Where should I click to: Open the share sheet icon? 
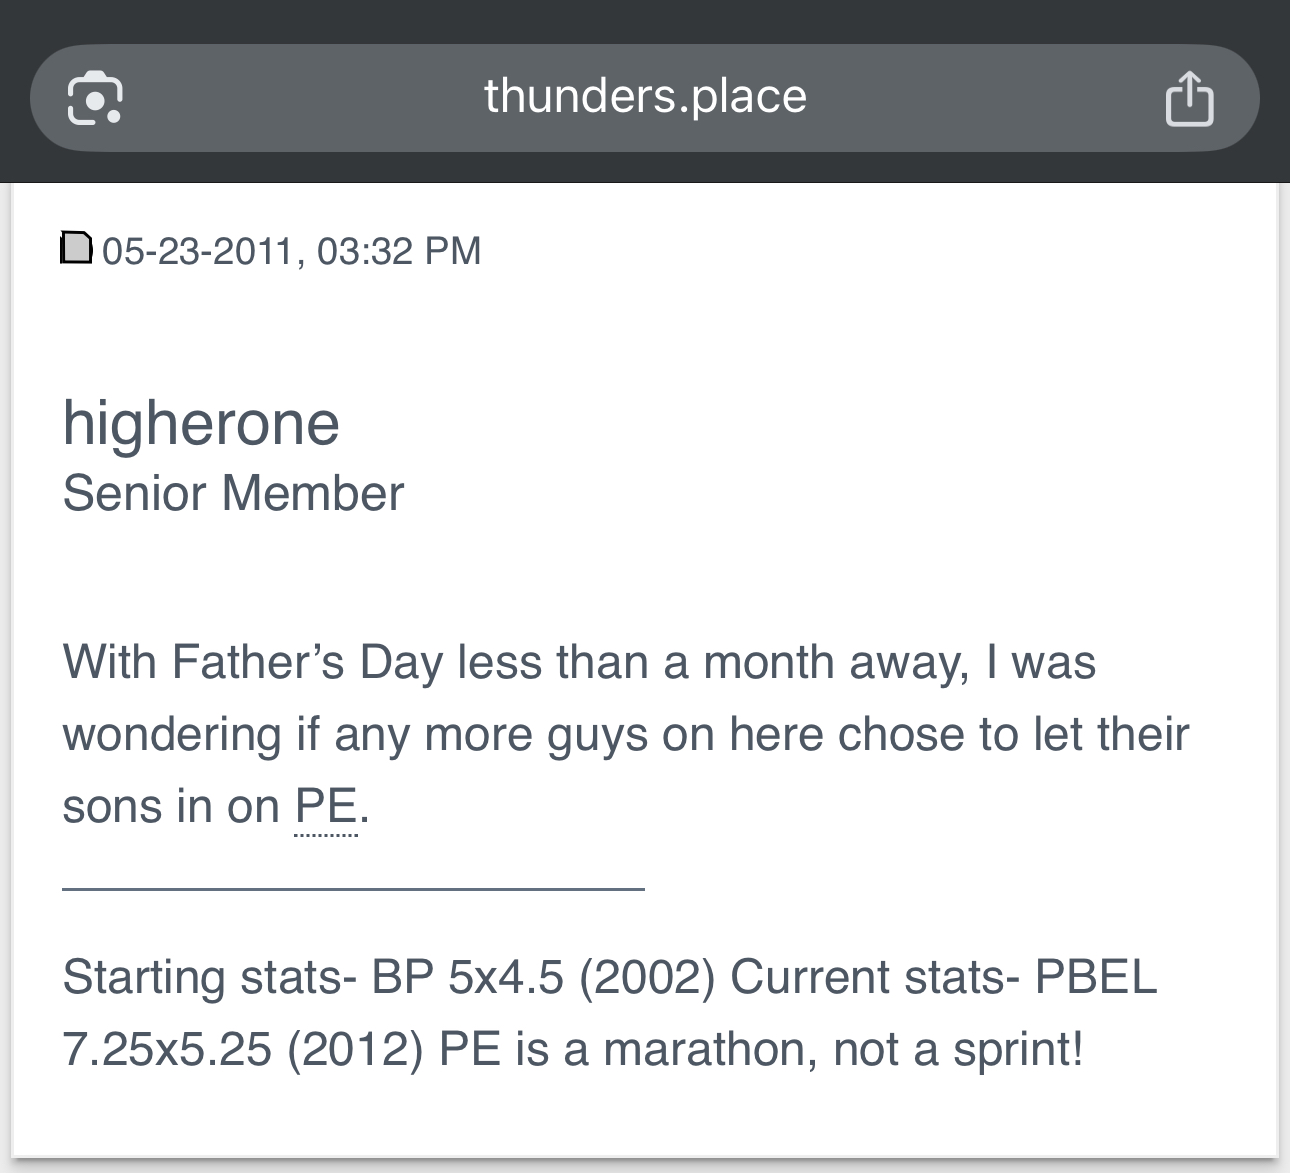point(1189,98)
